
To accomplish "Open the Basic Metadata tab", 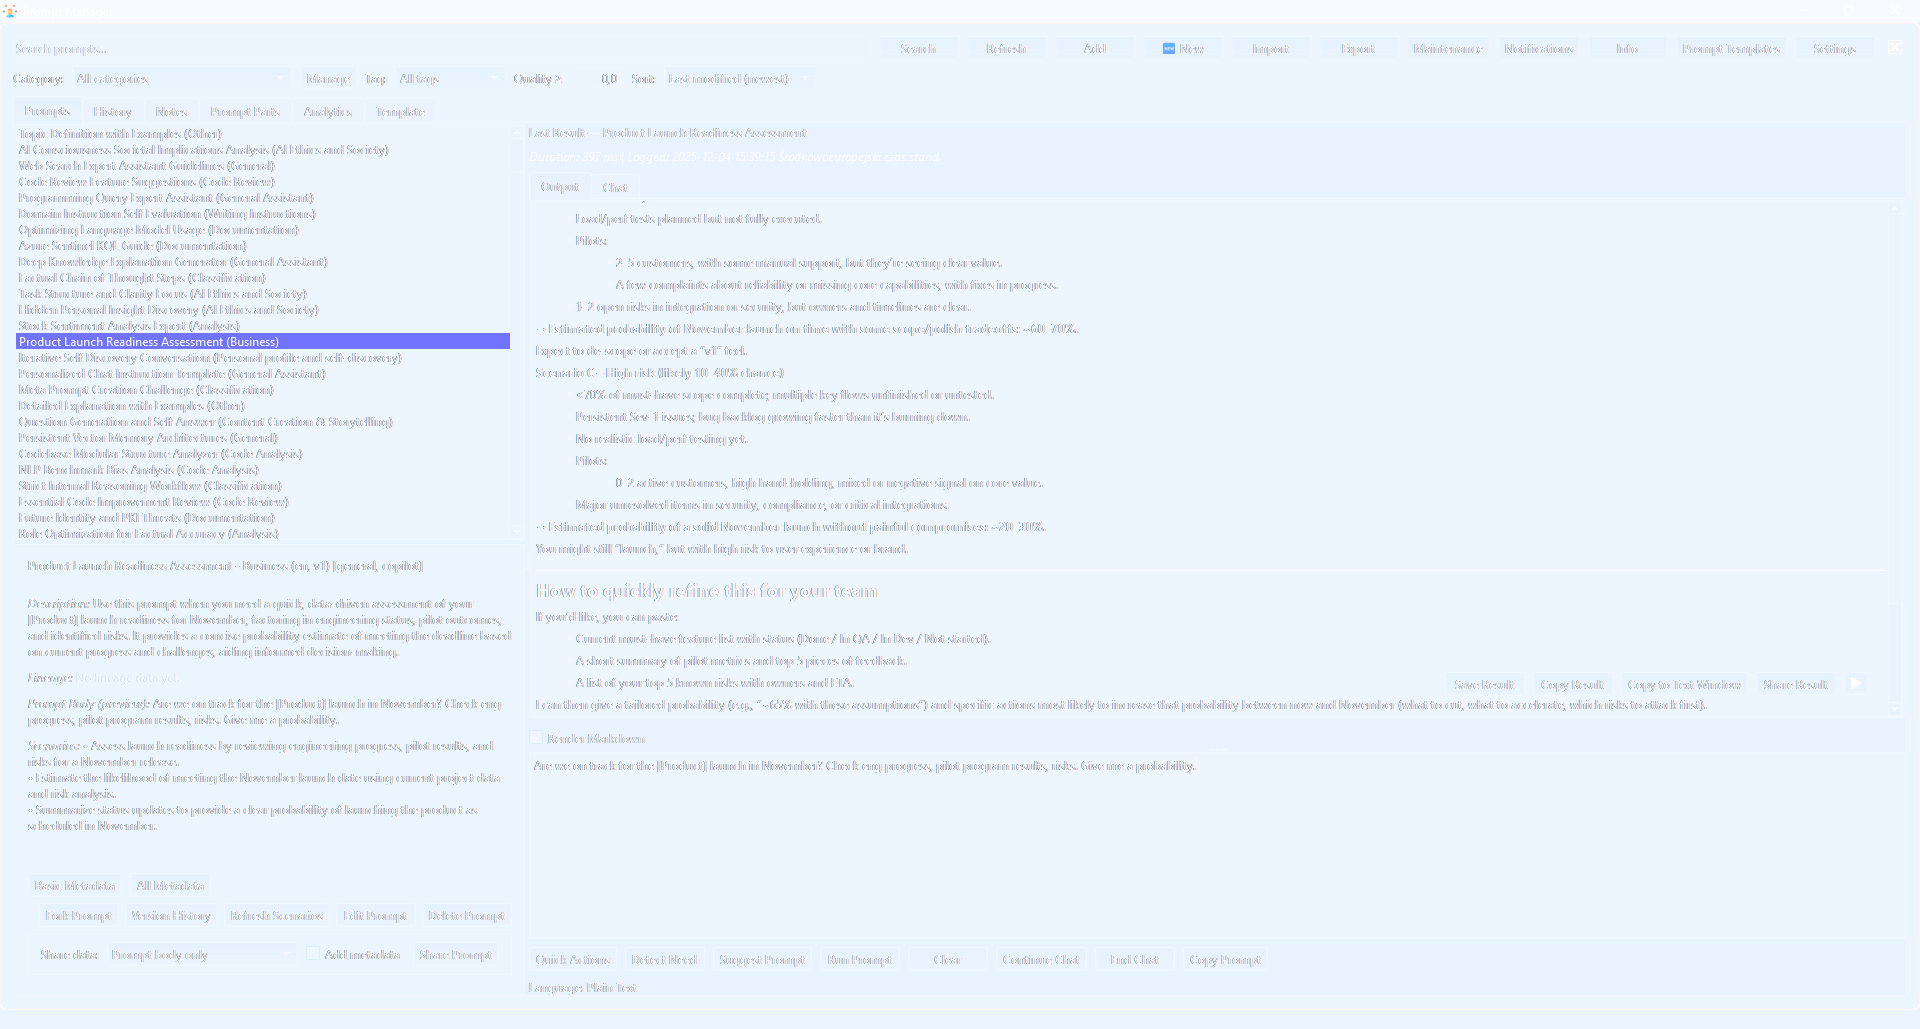I will [74, 885].
